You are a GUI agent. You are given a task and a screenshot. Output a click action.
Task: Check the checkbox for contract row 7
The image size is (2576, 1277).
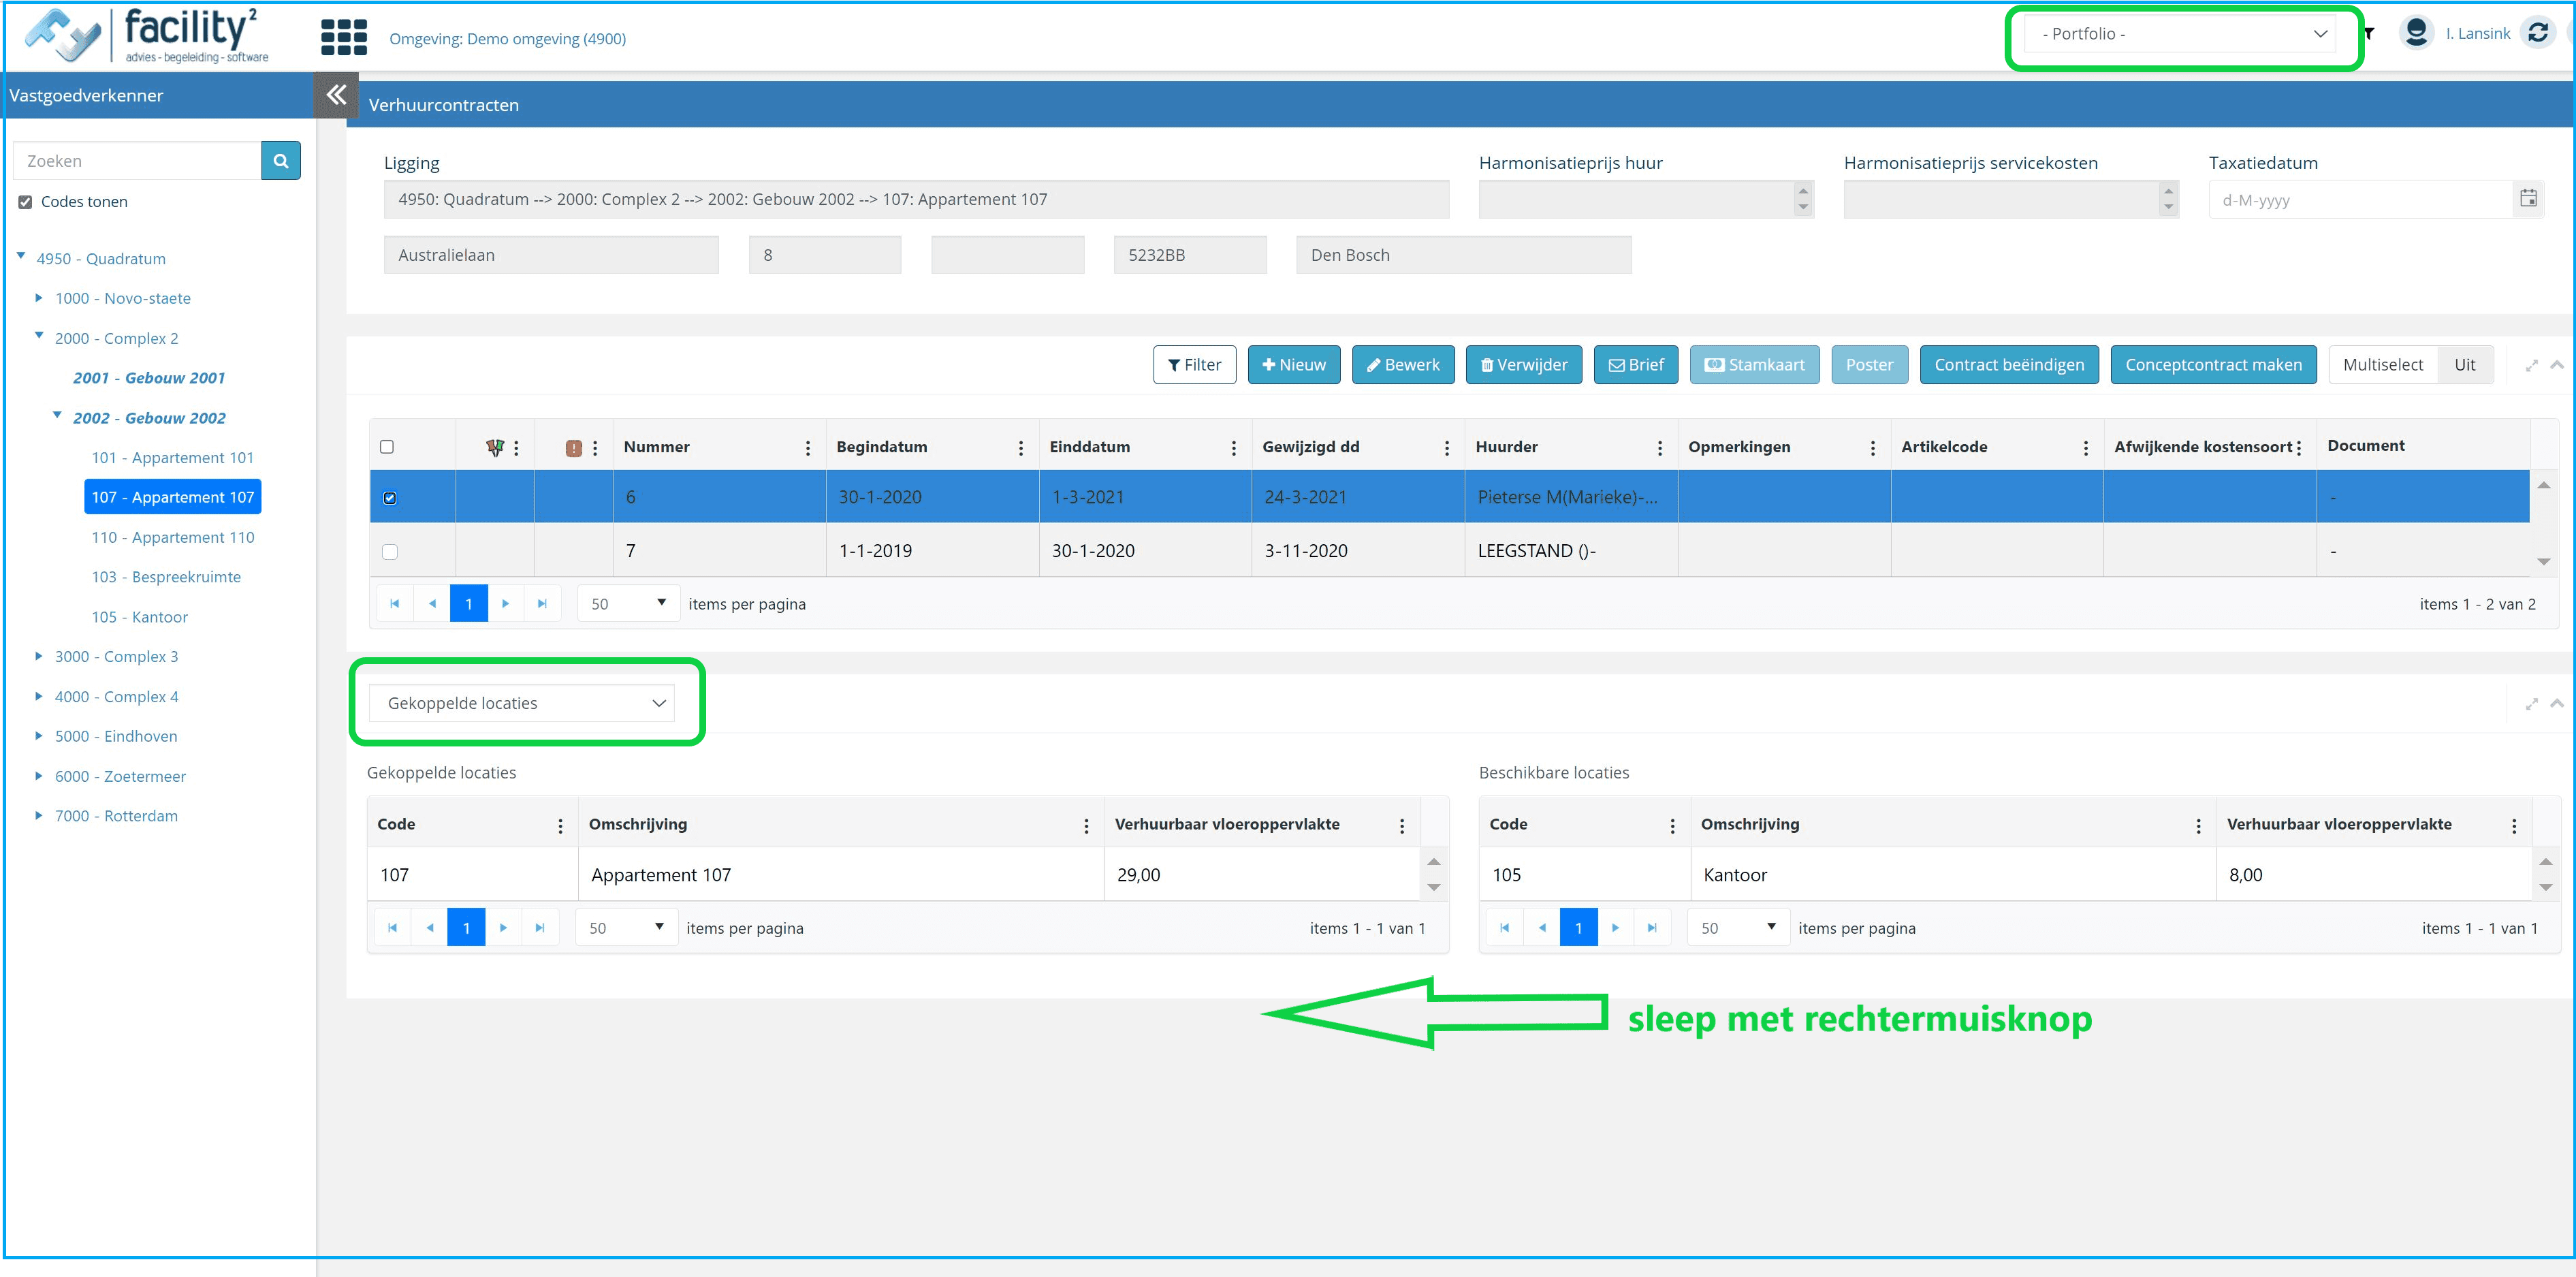pyautogui.click(x=390, y=551)
